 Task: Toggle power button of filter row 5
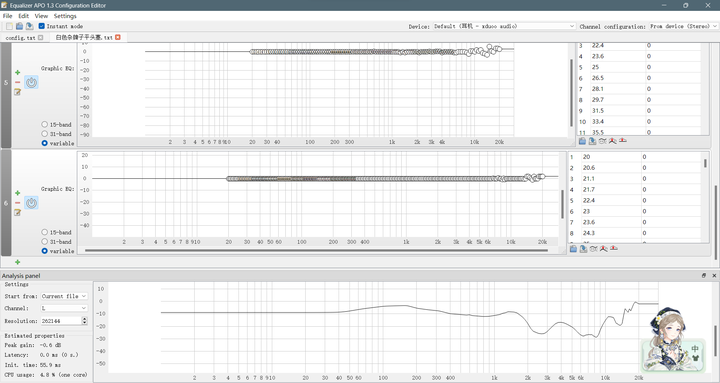(x=31, y=83)
